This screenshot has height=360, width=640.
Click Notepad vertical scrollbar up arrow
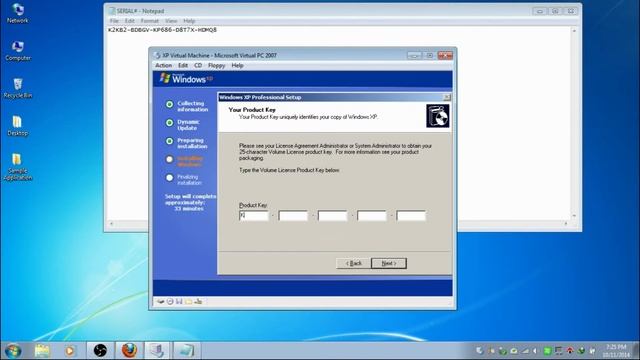[x=574, y=31]
